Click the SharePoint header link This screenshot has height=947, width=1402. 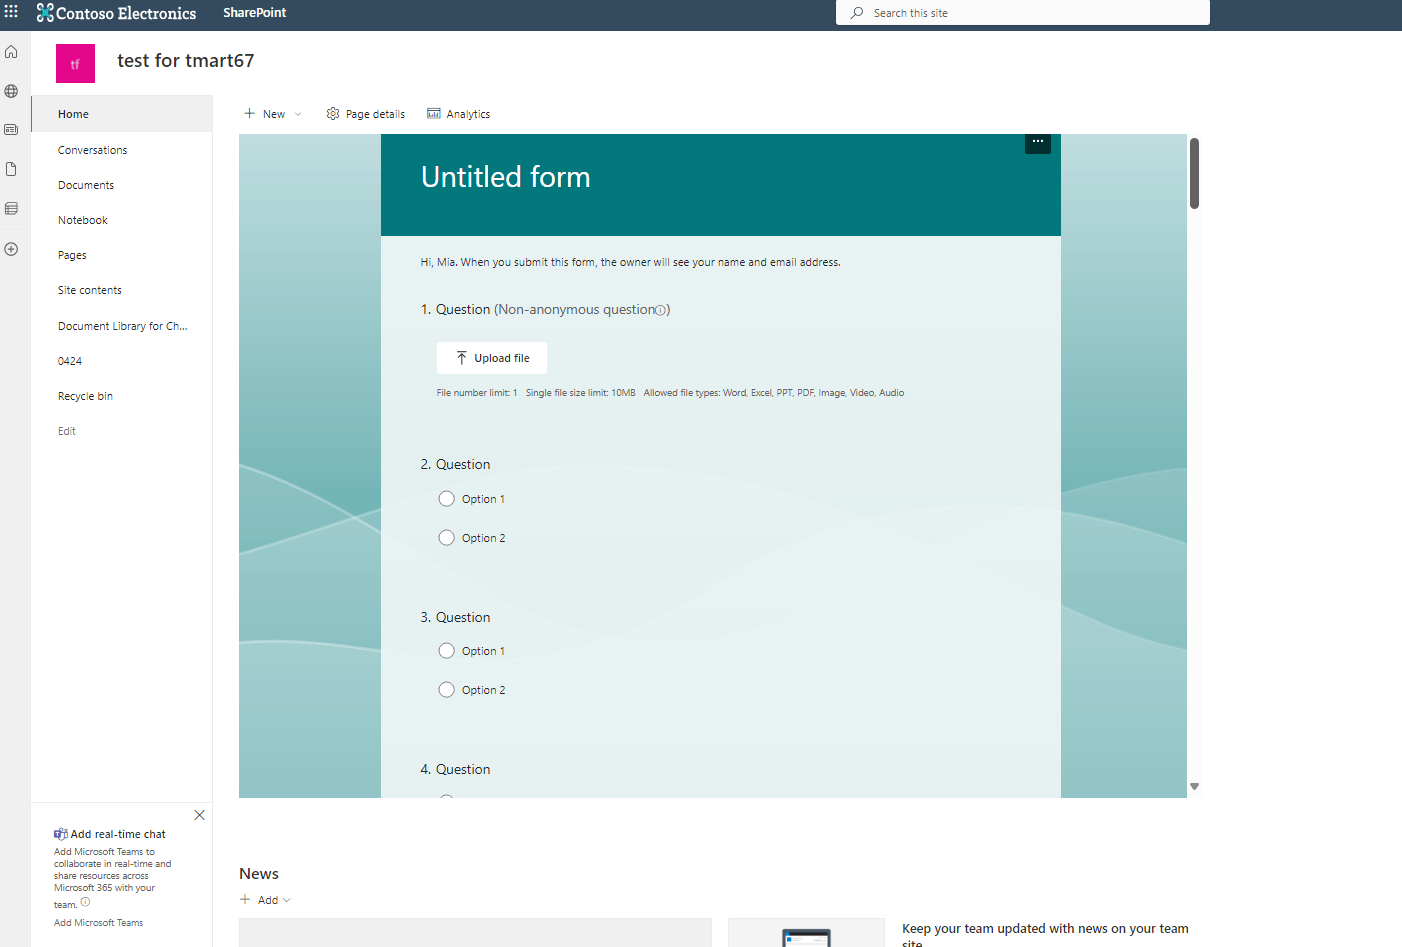click(x=254, y=13)
